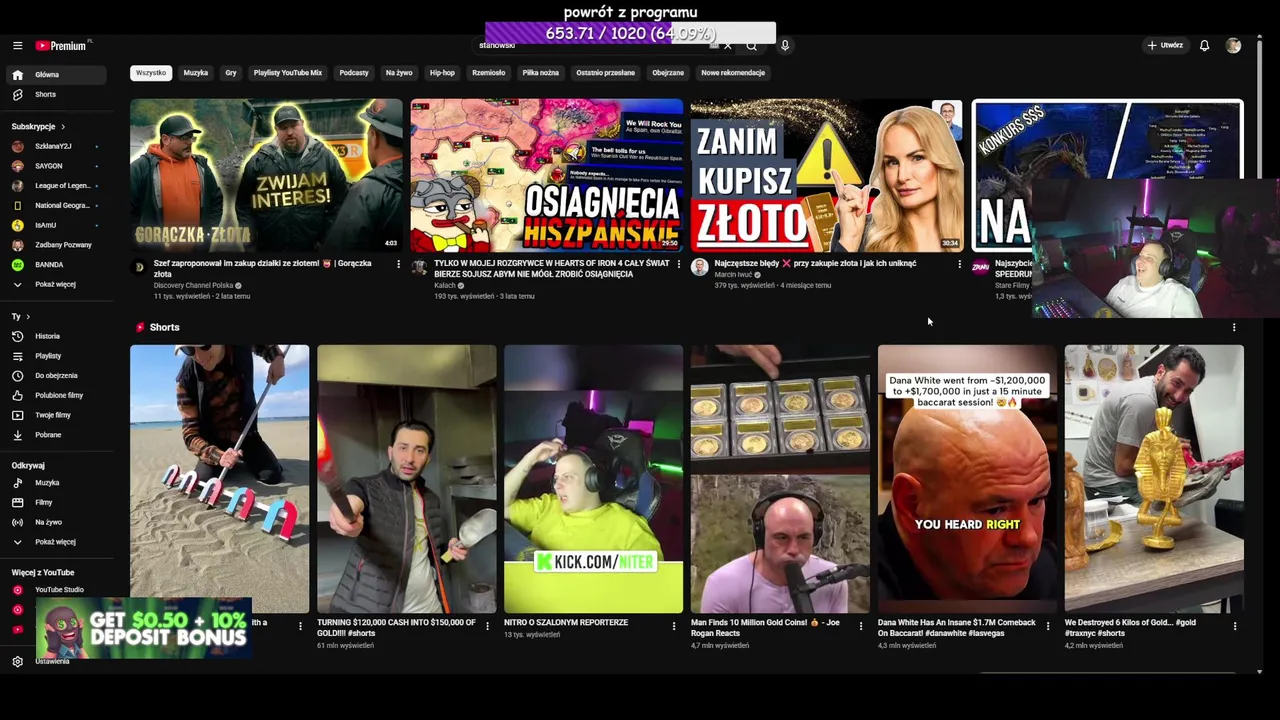The width and height of the screenshot is (1280, 720).
Task: Open options for Gorączka złota video
Action: (398, 264)
